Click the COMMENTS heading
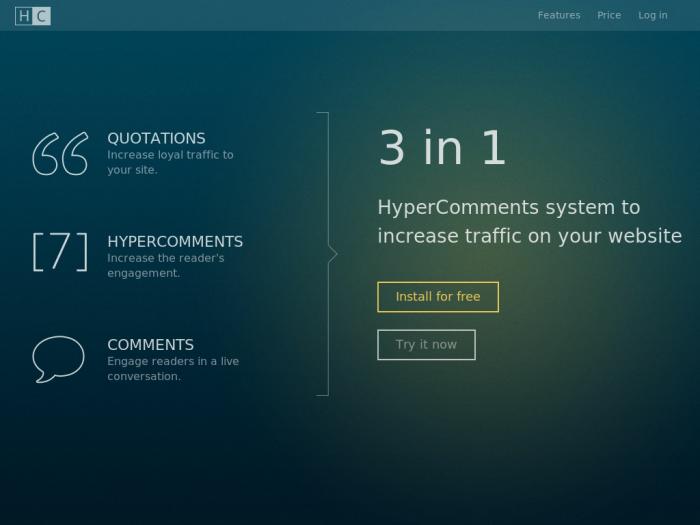 150,345
